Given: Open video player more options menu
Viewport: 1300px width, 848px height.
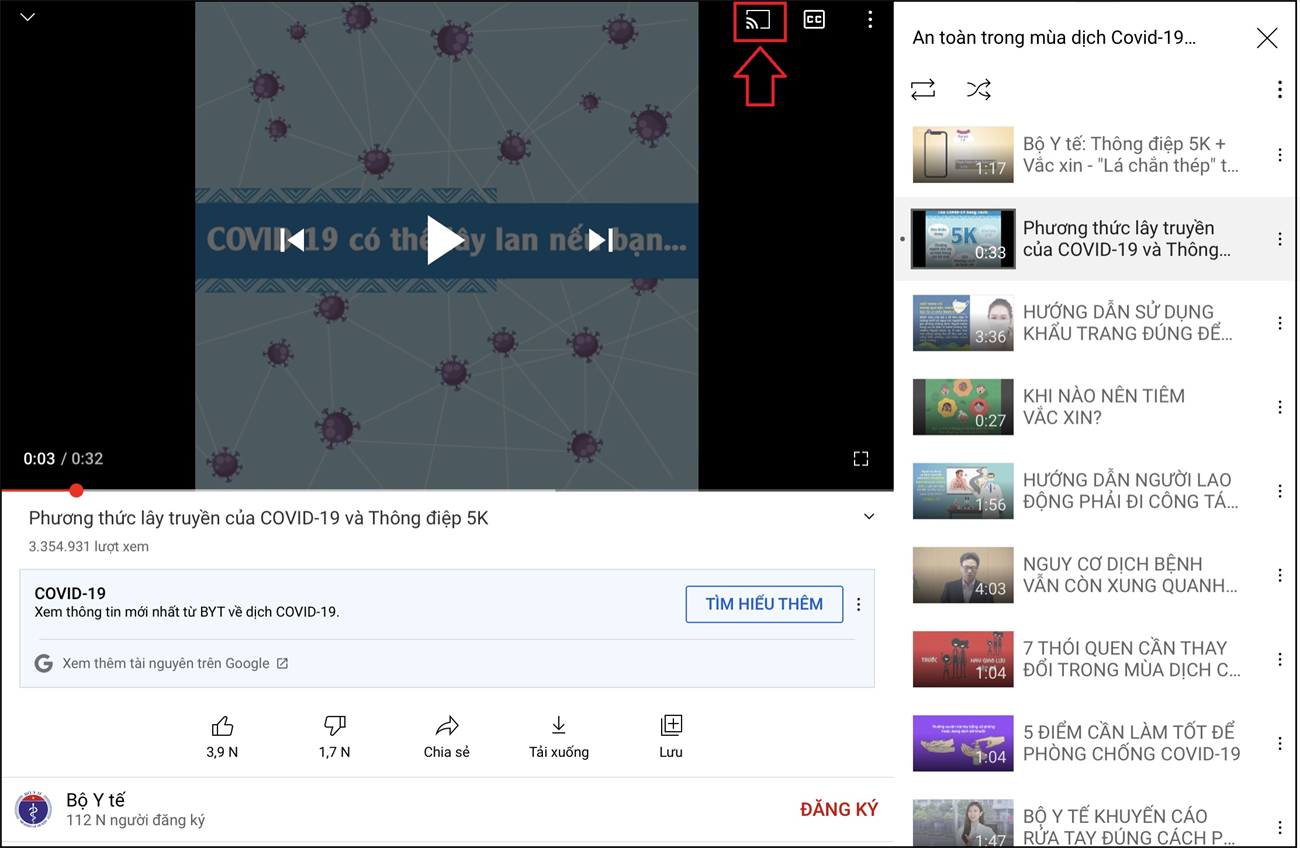Looking at the screenshot, I should pyautogui.click(x=870, y=20).
